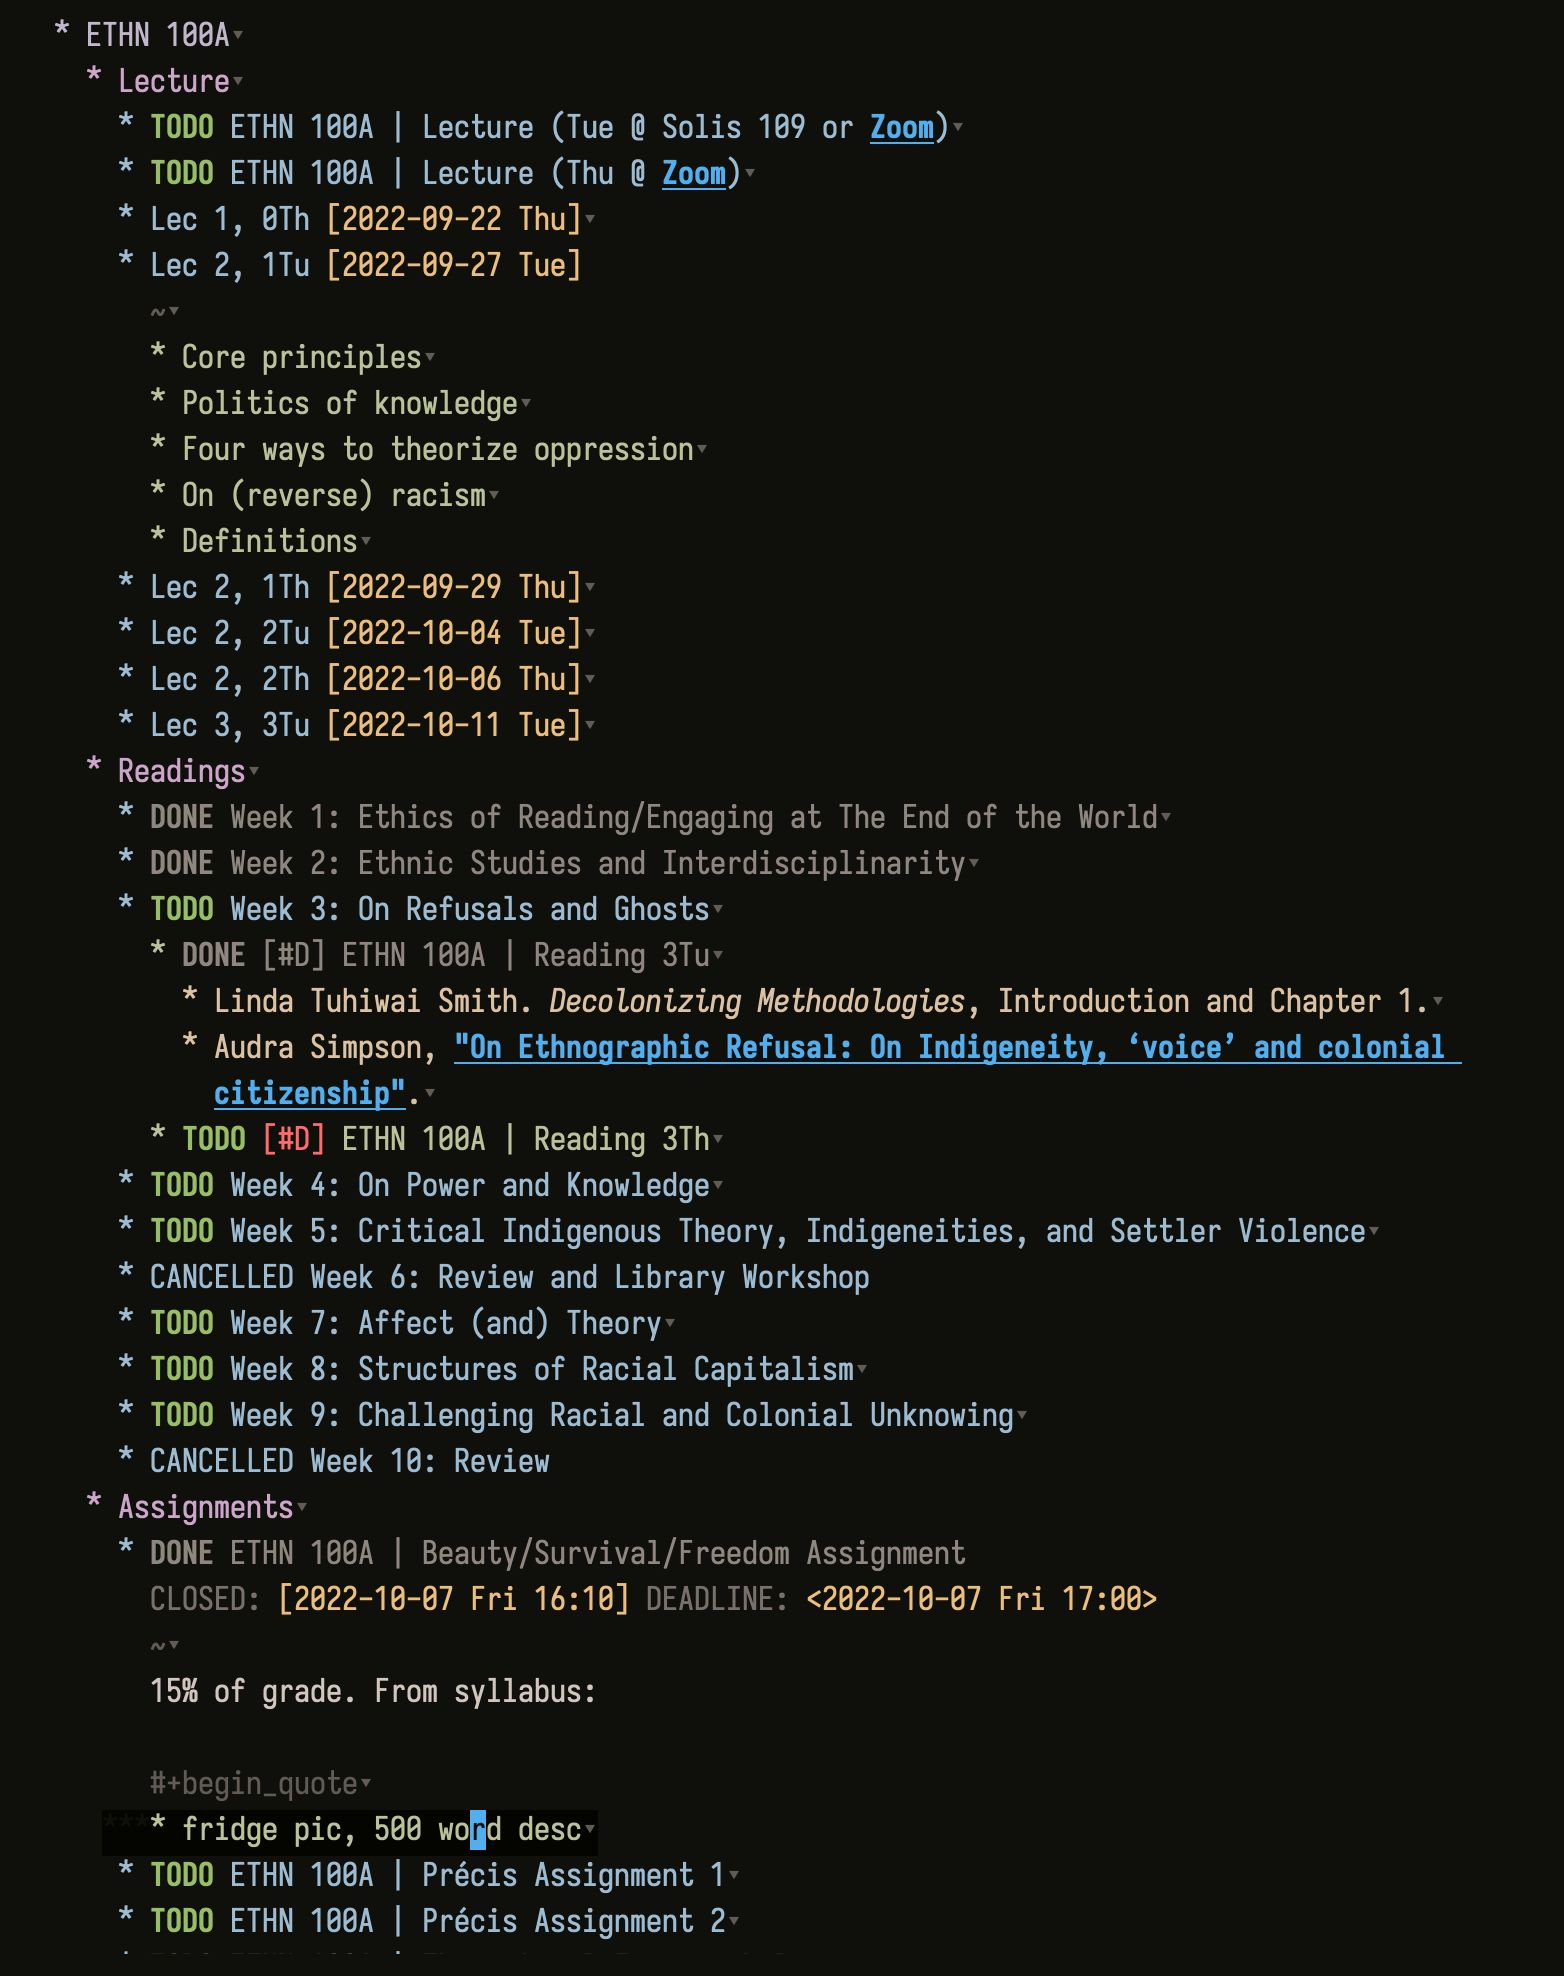Click the red [#D] priority cookie on Reading 3Th

click(294, 1139)
